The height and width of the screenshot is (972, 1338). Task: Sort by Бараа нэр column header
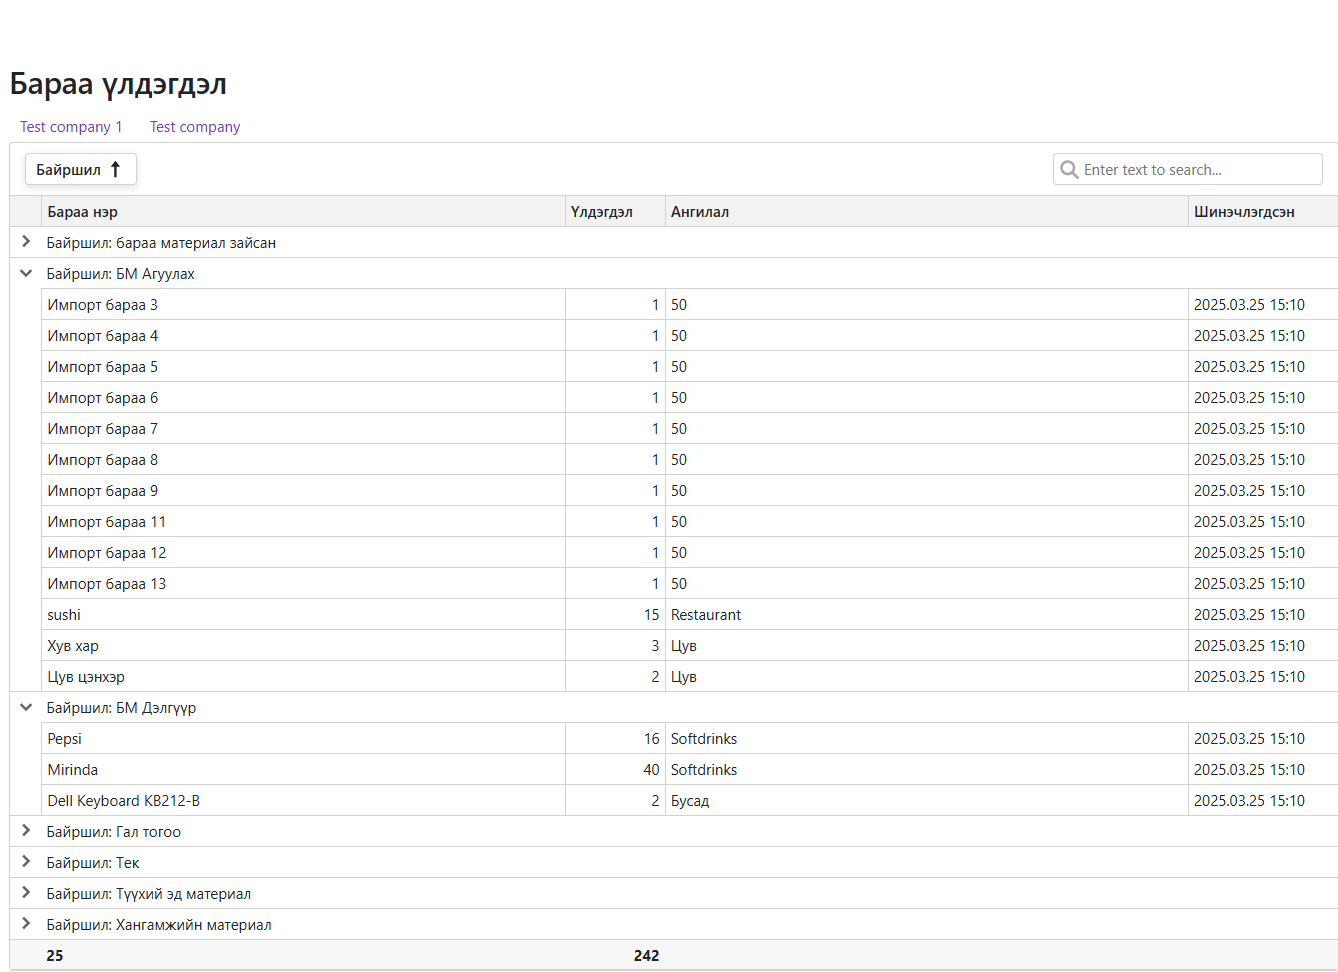304,212
